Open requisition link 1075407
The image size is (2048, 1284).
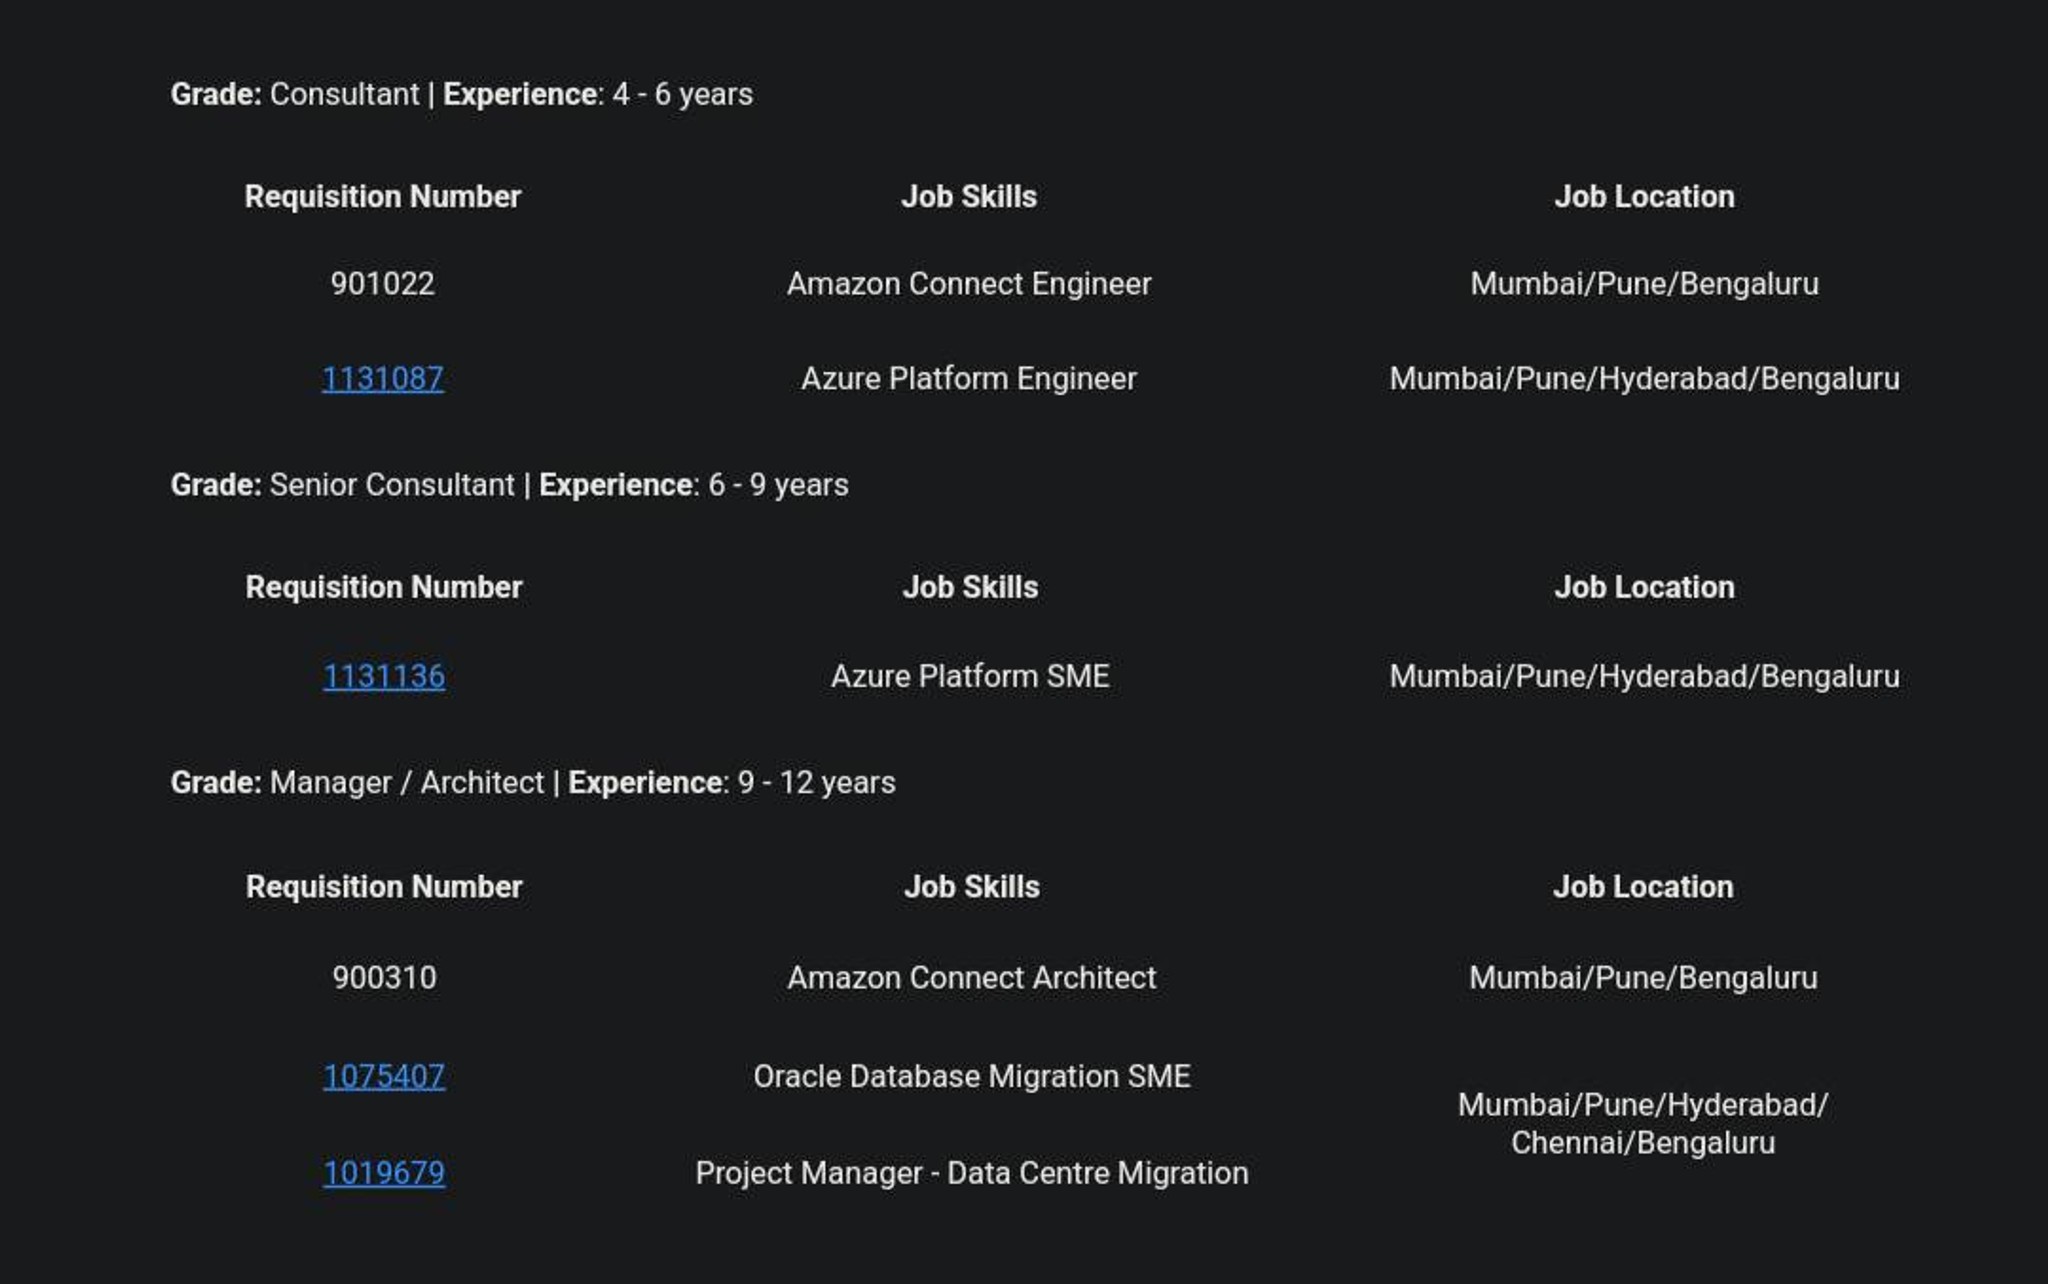click(x=384, y=1077)
